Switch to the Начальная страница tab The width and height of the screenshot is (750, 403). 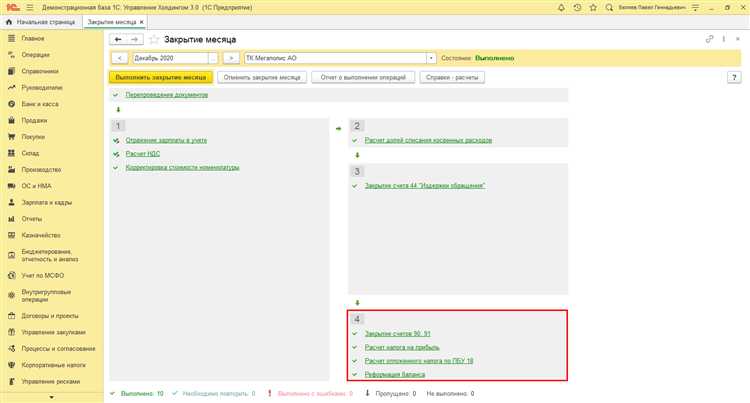coord(45,22)
